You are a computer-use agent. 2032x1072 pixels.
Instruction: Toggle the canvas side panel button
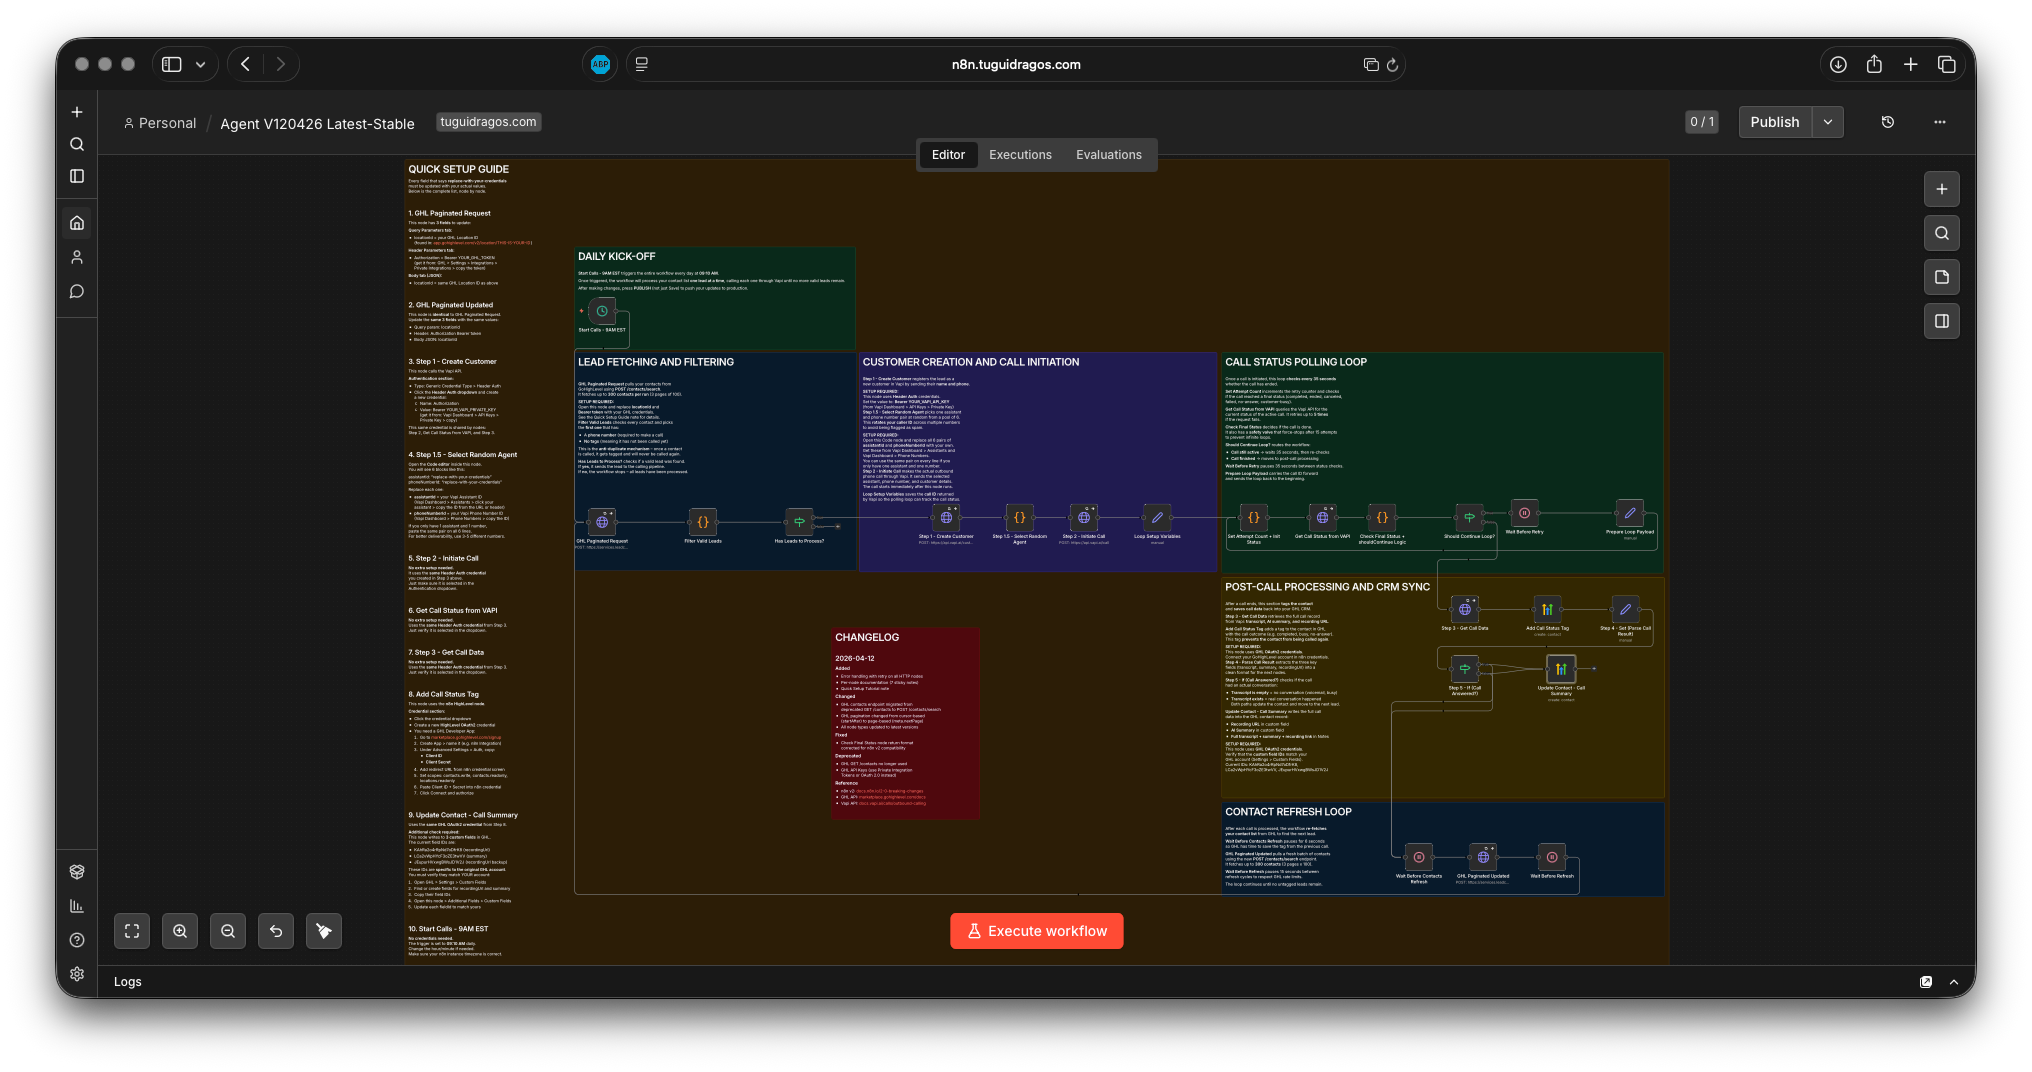coord(1942,321)
